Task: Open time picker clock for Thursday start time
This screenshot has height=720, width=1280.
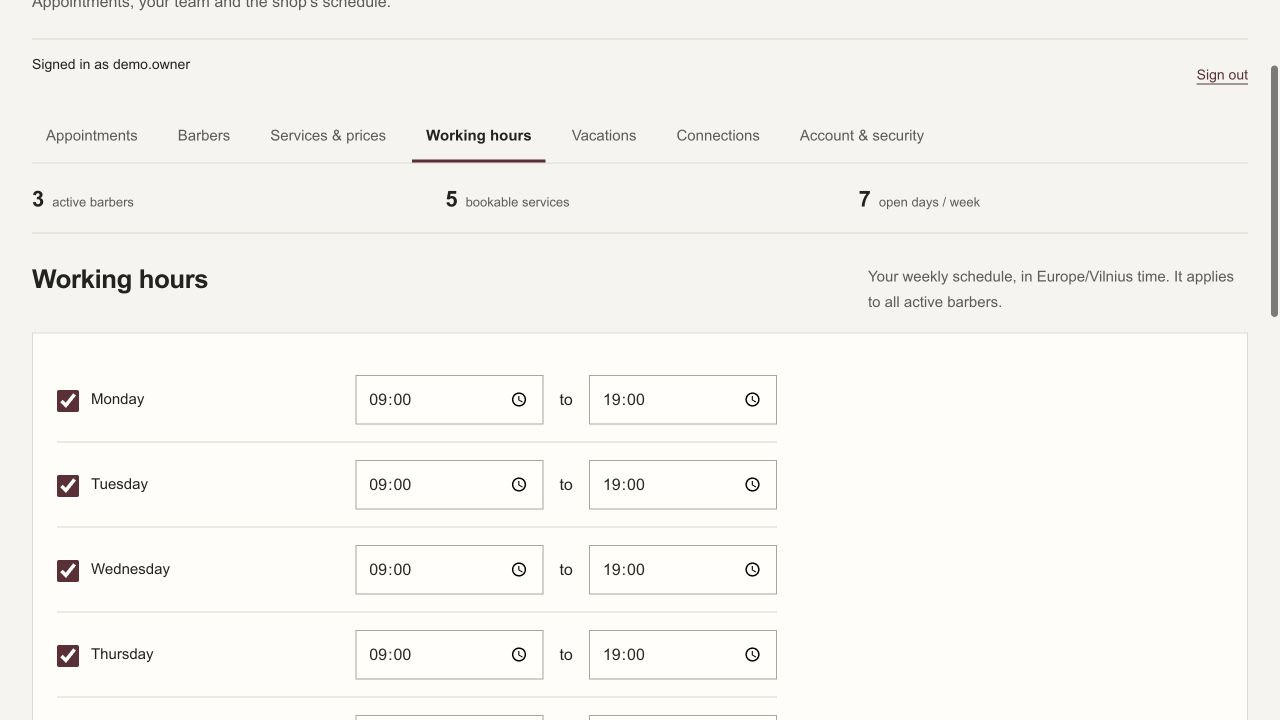Action: [x=519, y=655]
